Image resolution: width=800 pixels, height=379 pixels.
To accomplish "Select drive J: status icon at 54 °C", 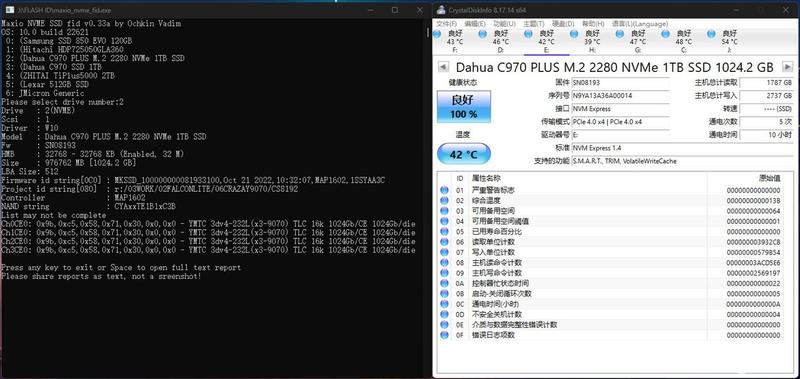I will pyautogui.click(x=712, y=34).
